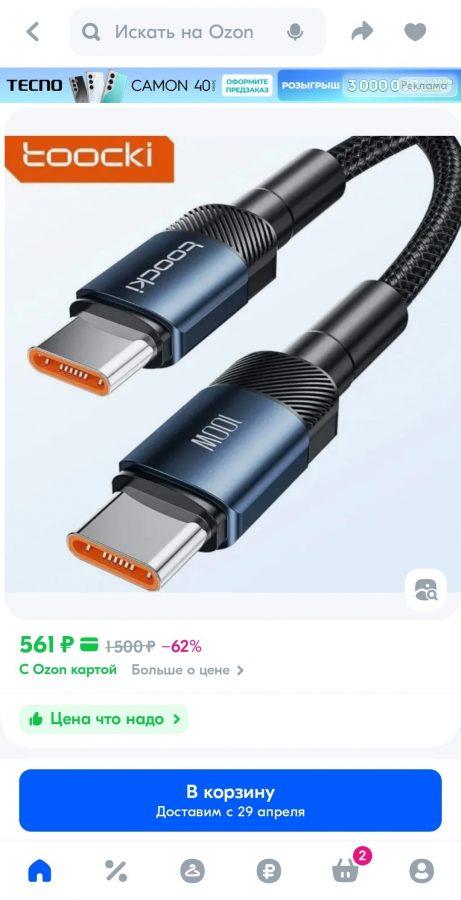Tap Оформите предзаказ in the banner
461x900 pixels.
click(247, 86)
